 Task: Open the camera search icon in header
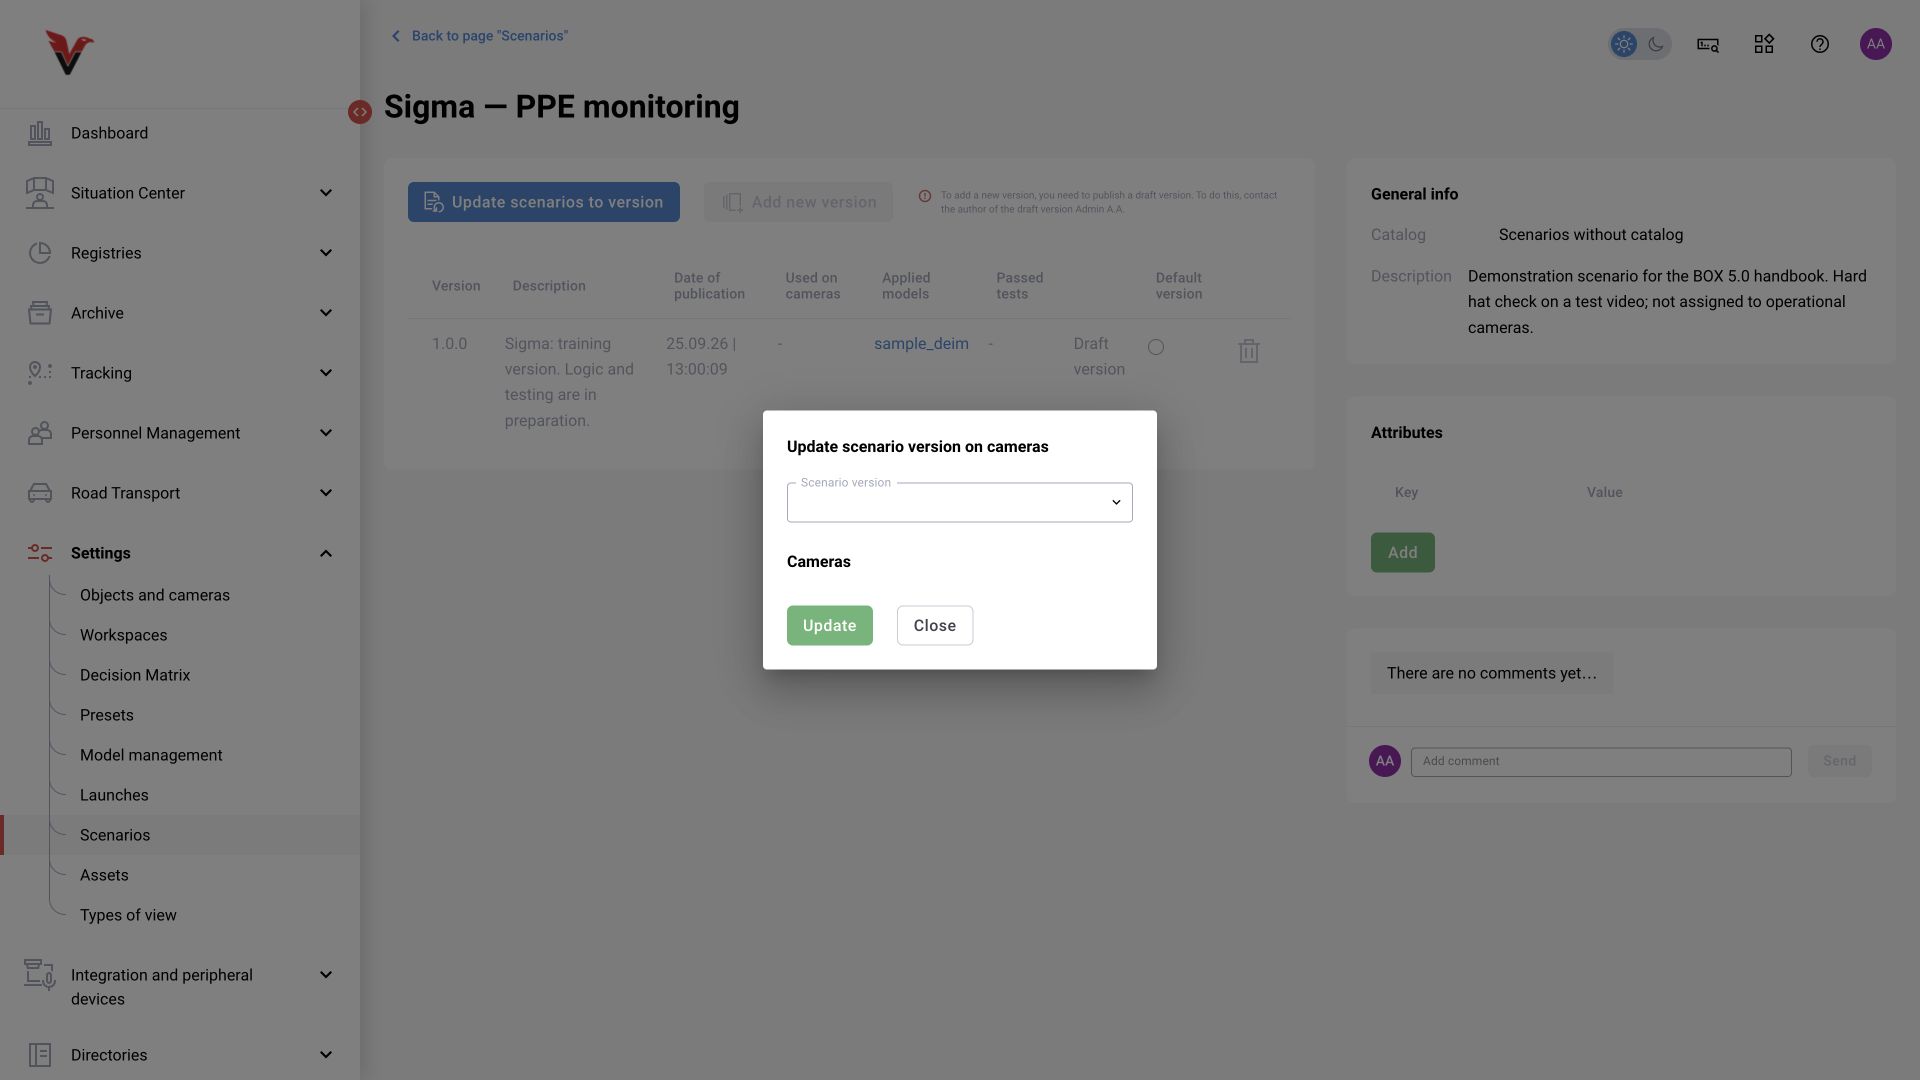[x=1708, y=44]
